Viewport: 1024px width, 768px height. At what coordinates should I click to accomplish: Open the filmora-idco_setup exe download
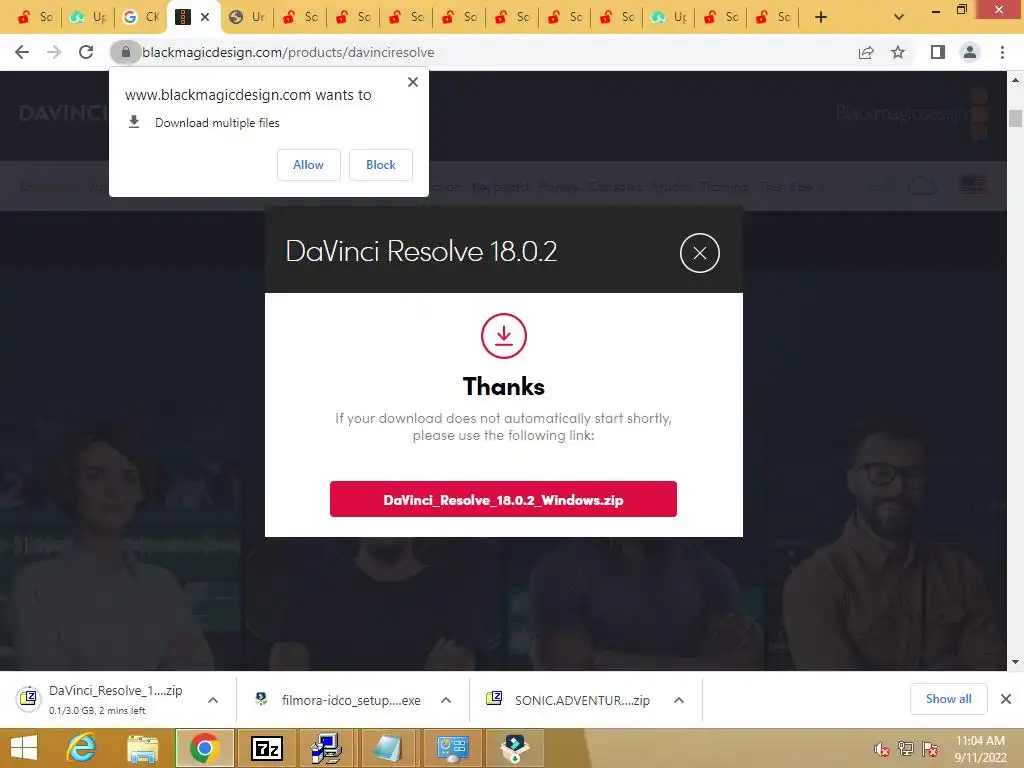pyautogui.click(x=340, y=700)
